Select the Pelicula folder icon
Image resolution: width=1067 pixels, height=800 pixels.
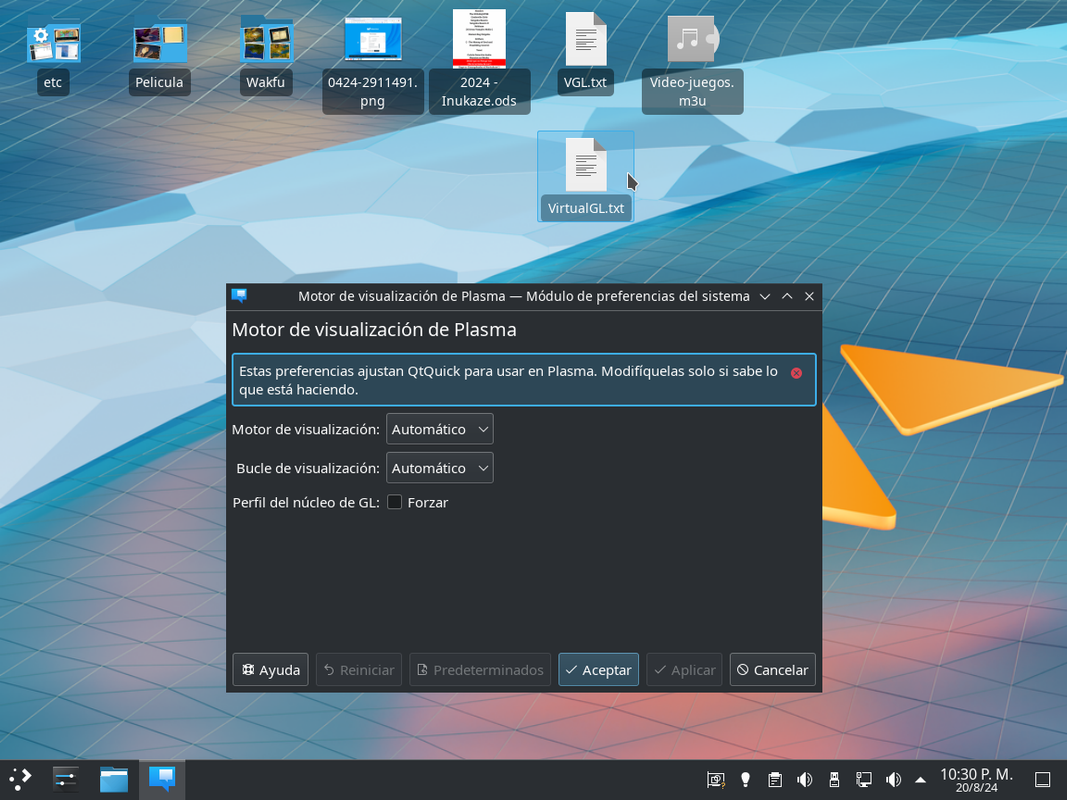click(x=159, y=42)
